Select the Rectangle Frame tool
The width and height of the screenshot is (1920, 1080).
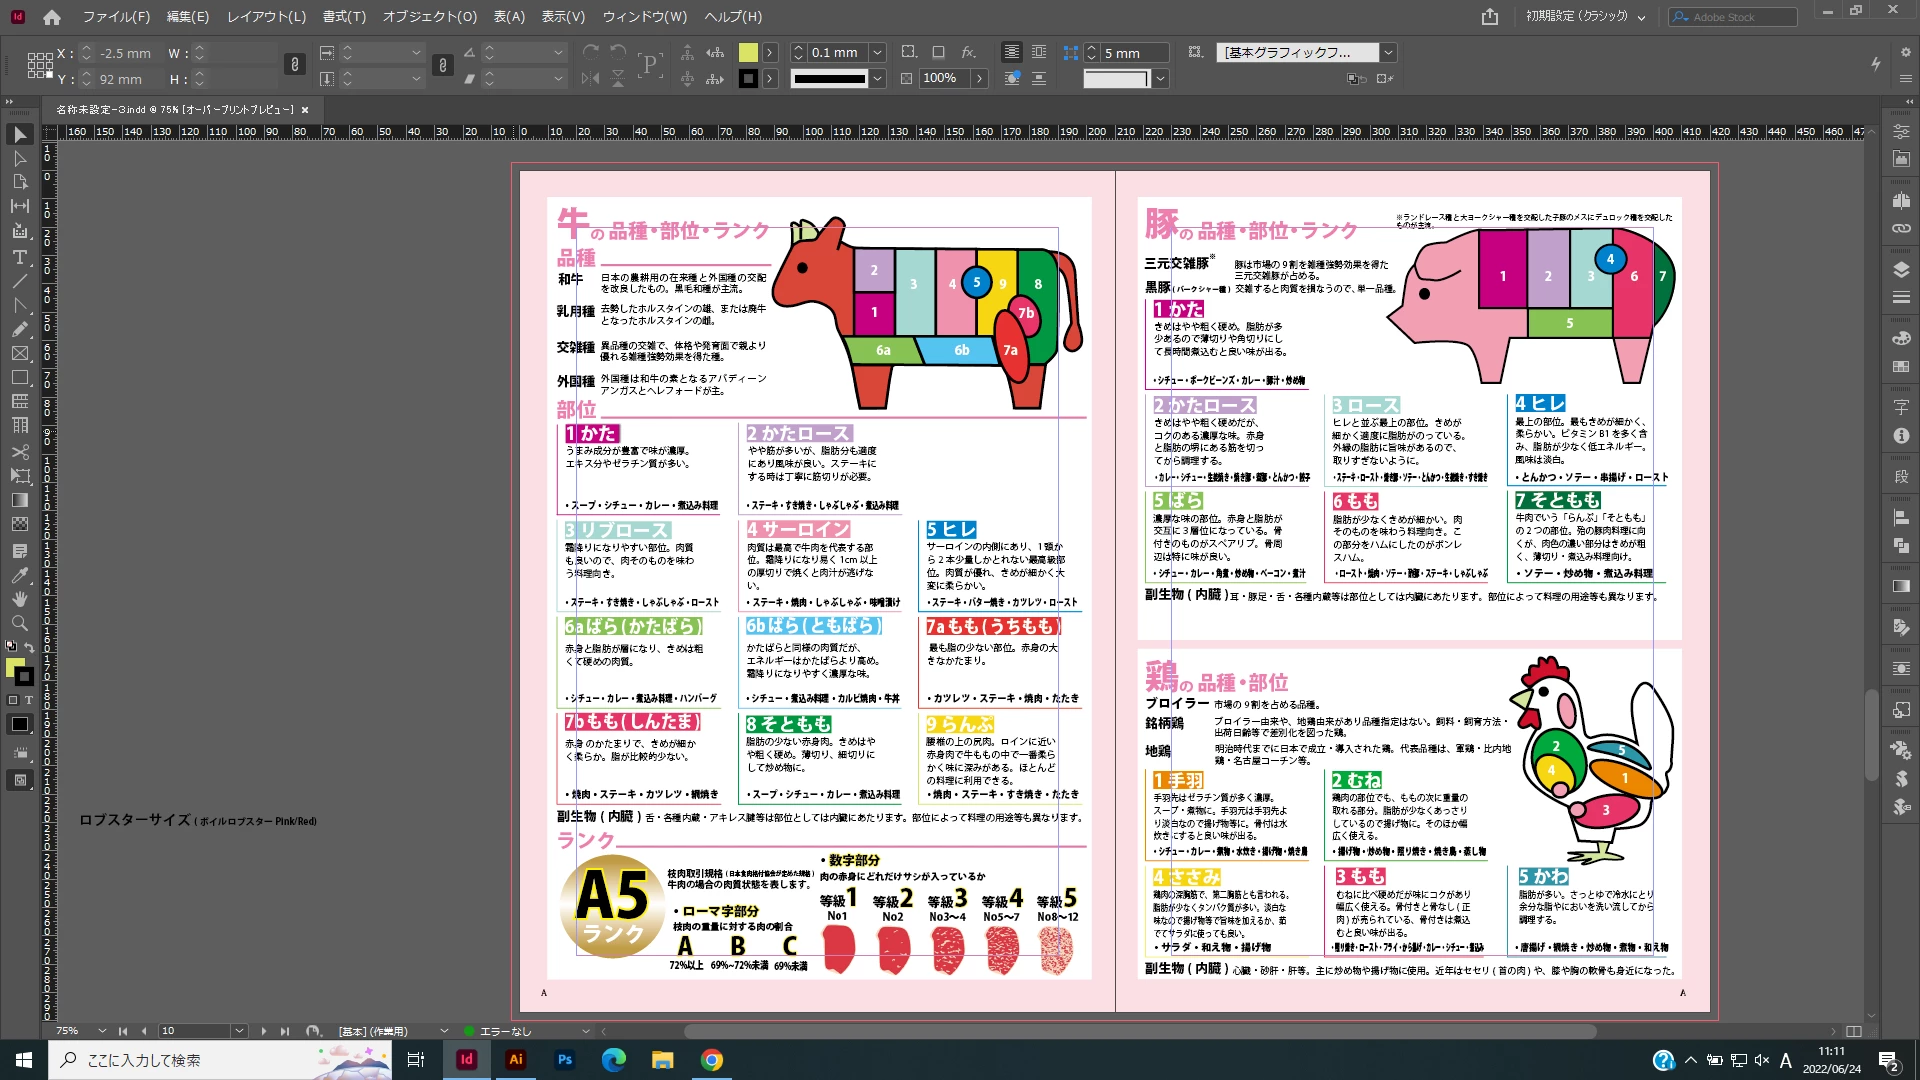point(20,354)
